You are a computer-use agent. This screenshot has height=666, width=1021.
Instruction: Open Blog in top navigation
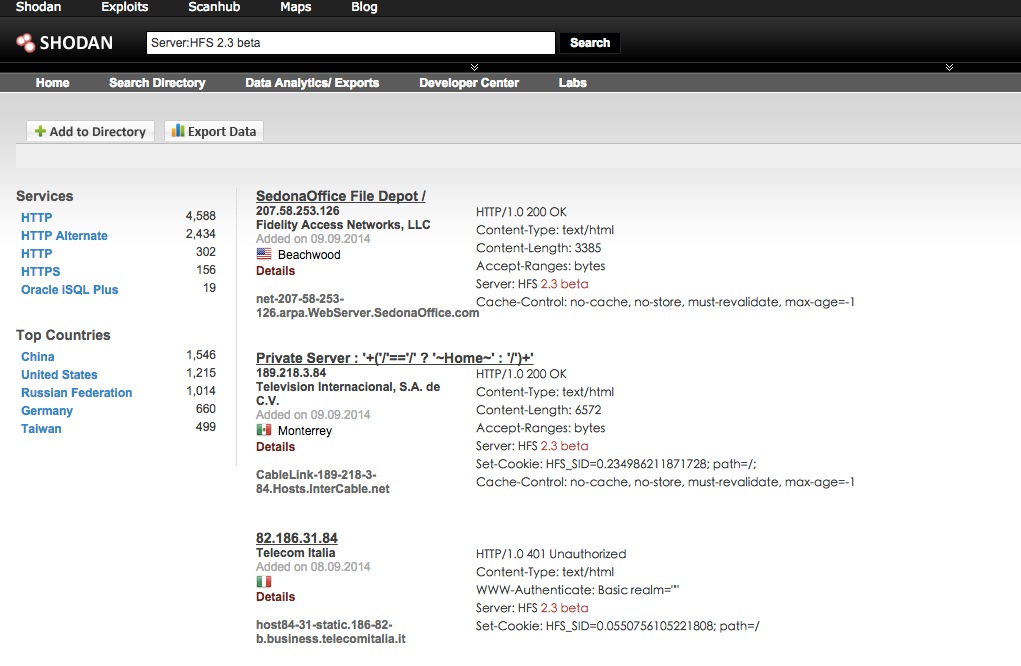[364, 7]
